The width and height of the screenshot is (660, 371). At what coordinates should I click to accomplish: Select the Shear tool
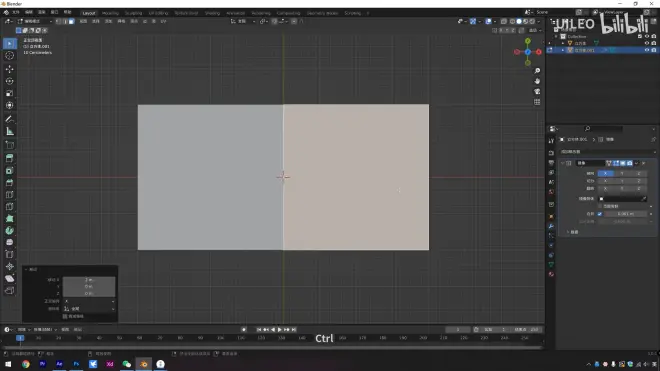(x=10, y=278)
